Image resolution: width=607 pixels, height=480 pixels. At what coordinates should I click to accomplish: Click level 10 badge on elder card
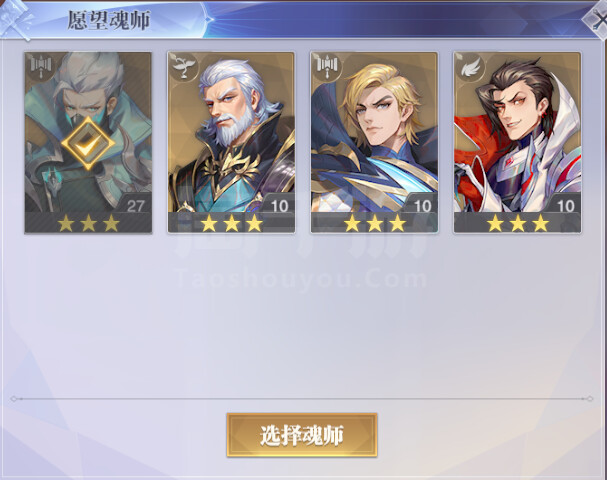click(x=279, y=206)
